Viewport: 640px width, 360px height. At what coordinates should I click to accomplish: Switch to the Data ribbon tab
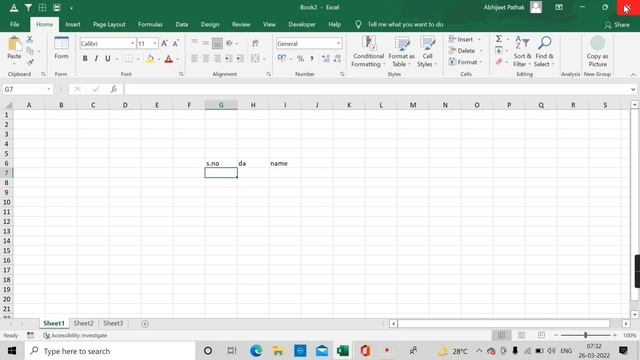[x=182, y=24]
